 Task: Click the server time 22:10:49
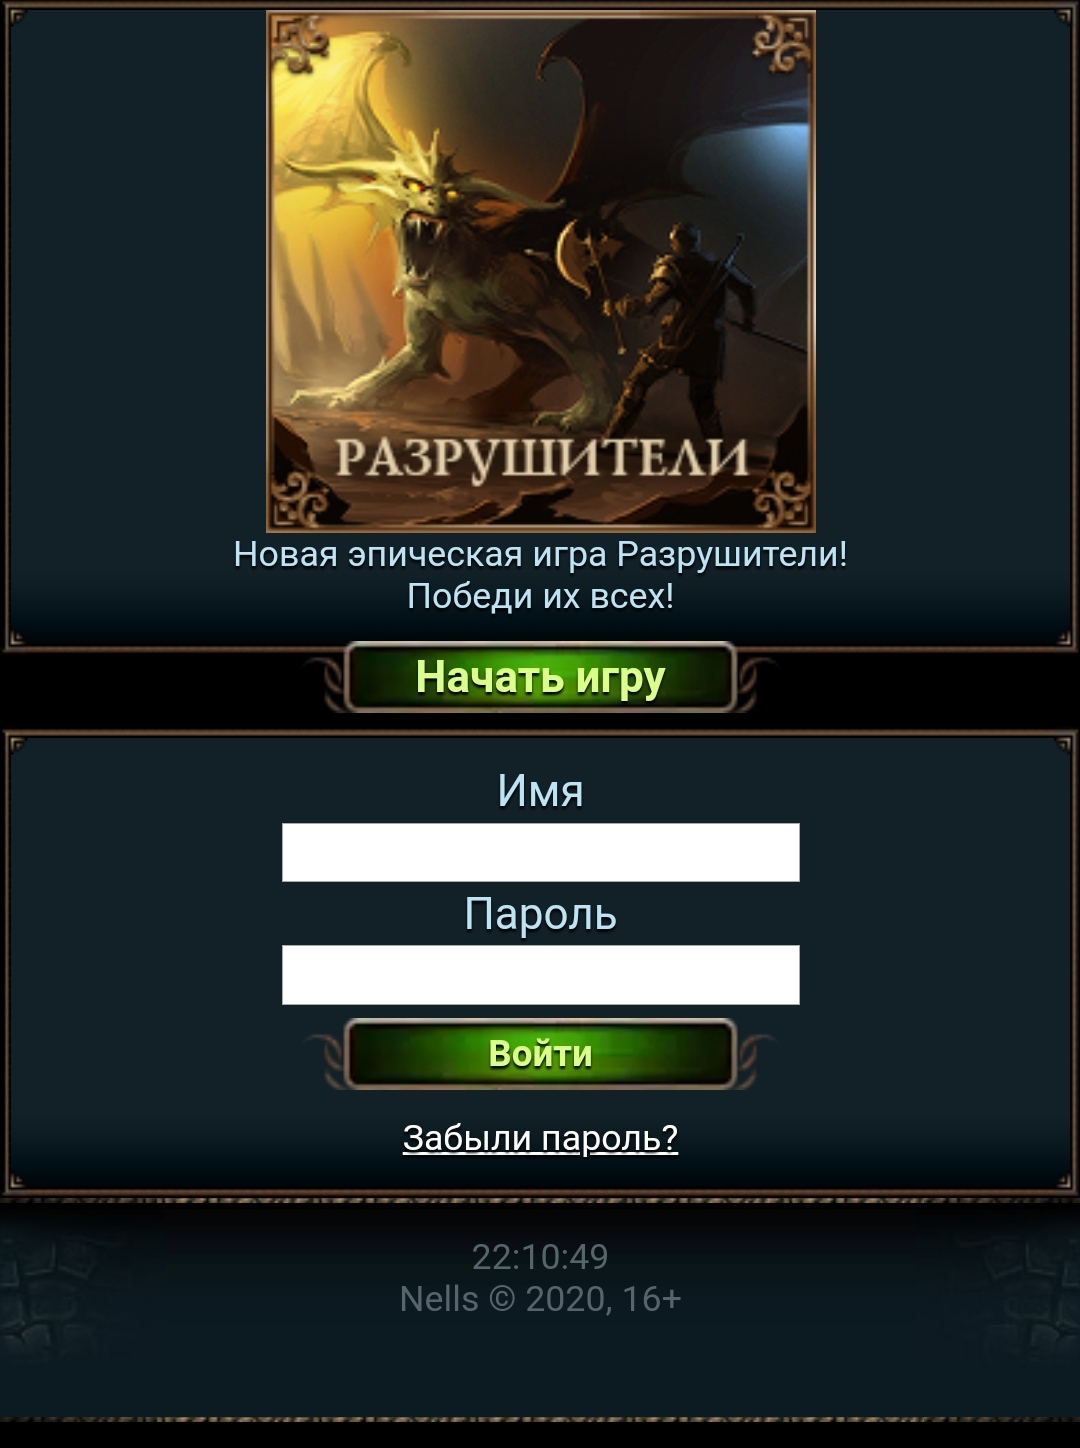pos(540,1256)
